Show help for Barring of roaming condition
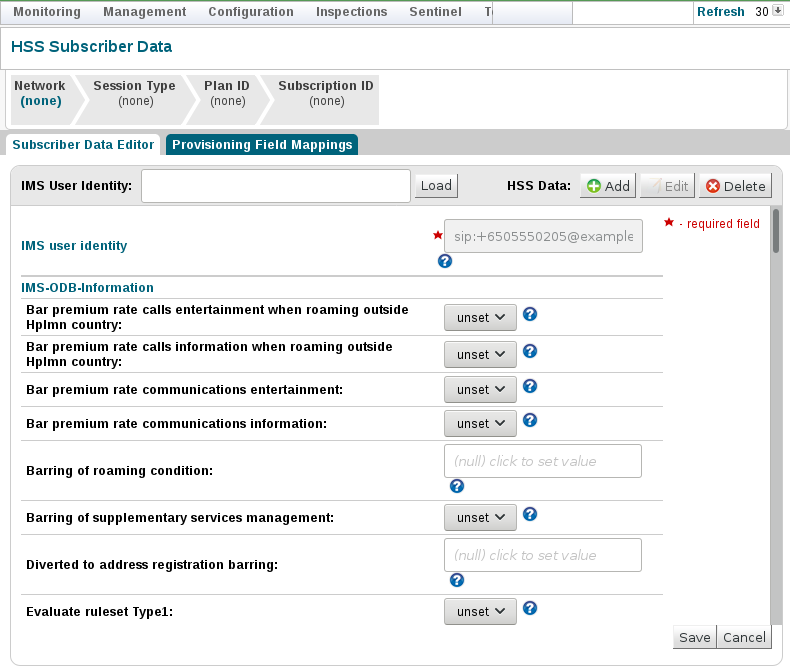Viewport: 790px width, 669px height. [x=456, y=486]
